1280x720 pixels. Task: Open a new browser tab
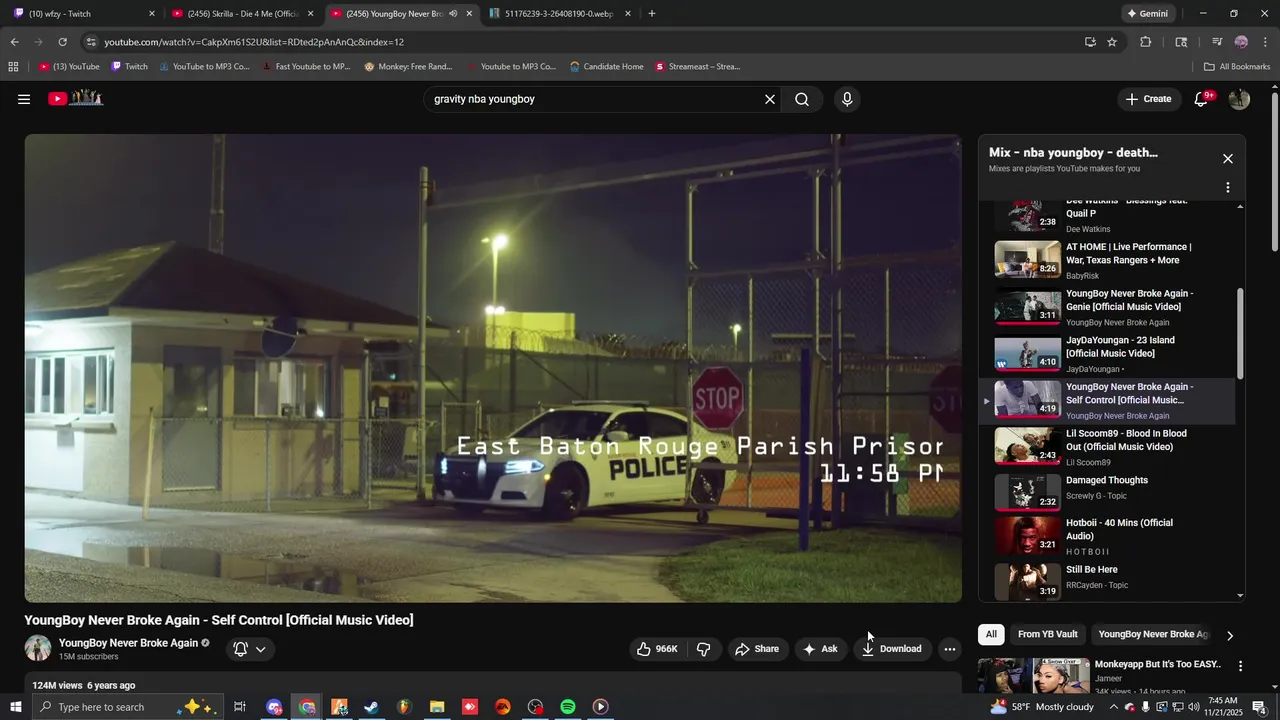(652, 14)
